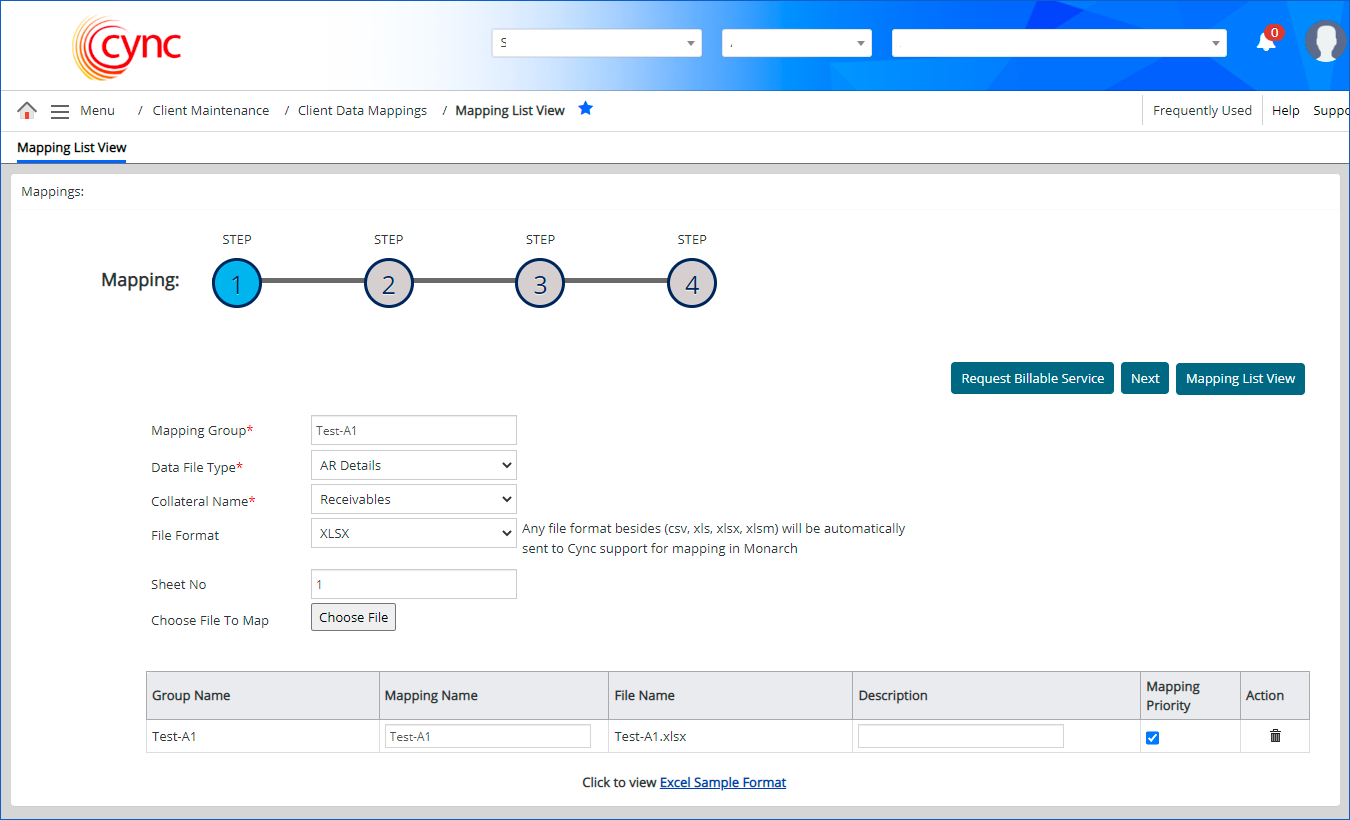Open the Excel Sample Format link
This screenshot has height=820, width=1350.
(x=723, y=783)
